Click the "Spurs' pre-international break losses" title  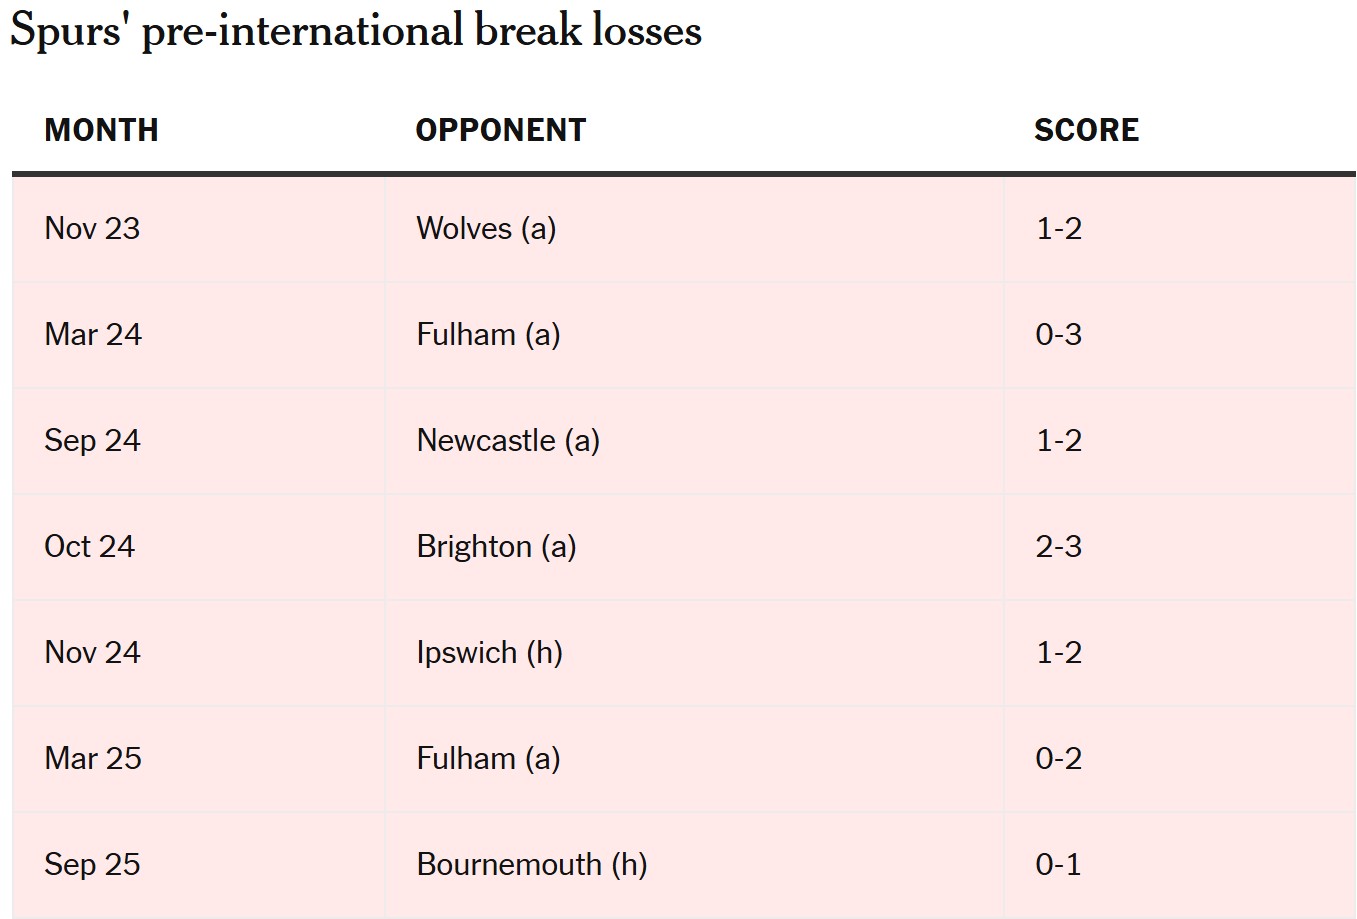tap(355, 30)
